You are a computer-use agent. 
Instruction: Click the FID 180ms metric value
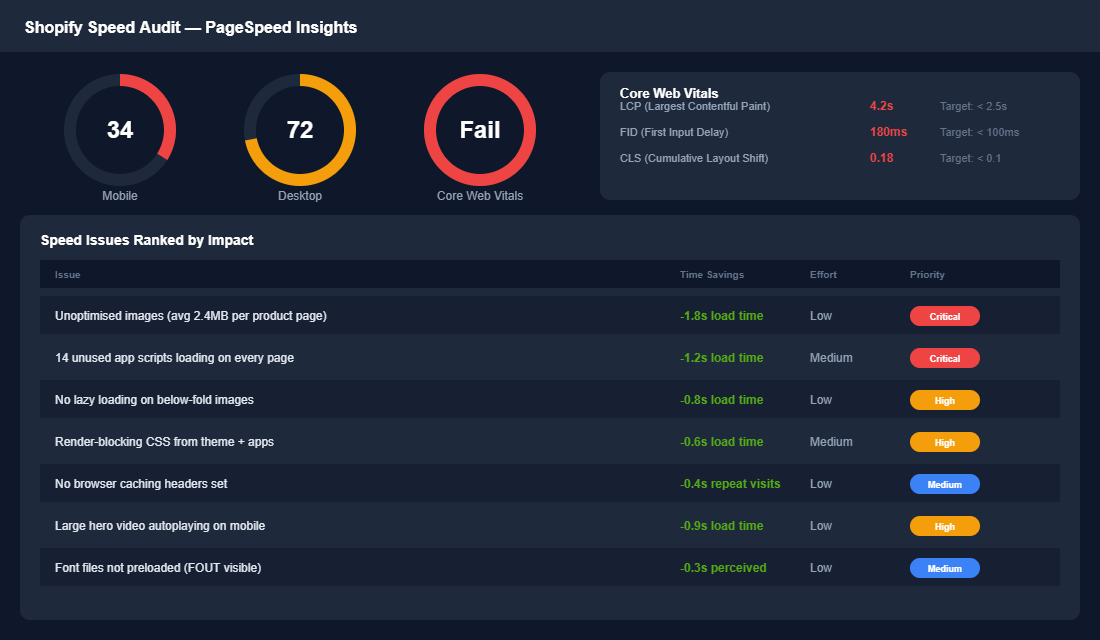883,131
